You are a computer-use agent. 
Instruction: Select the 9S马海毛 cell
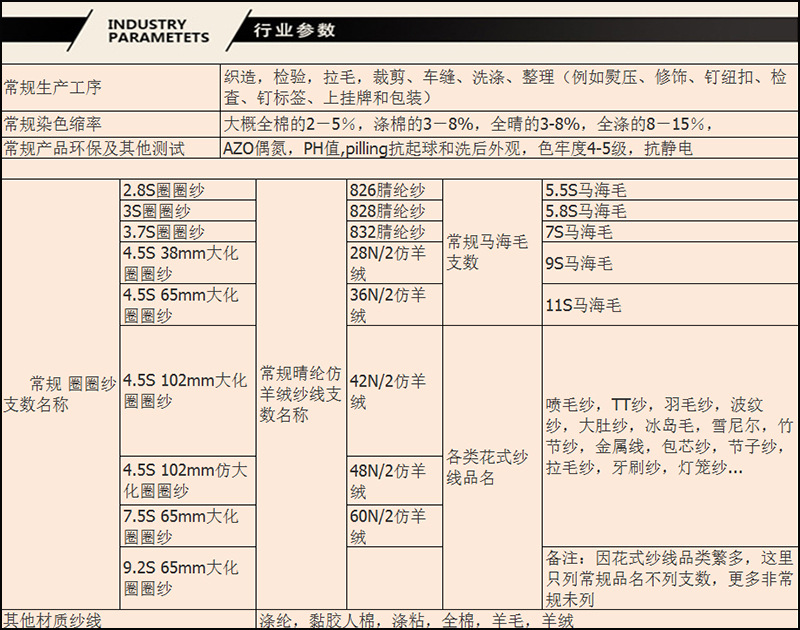[670, 263]
